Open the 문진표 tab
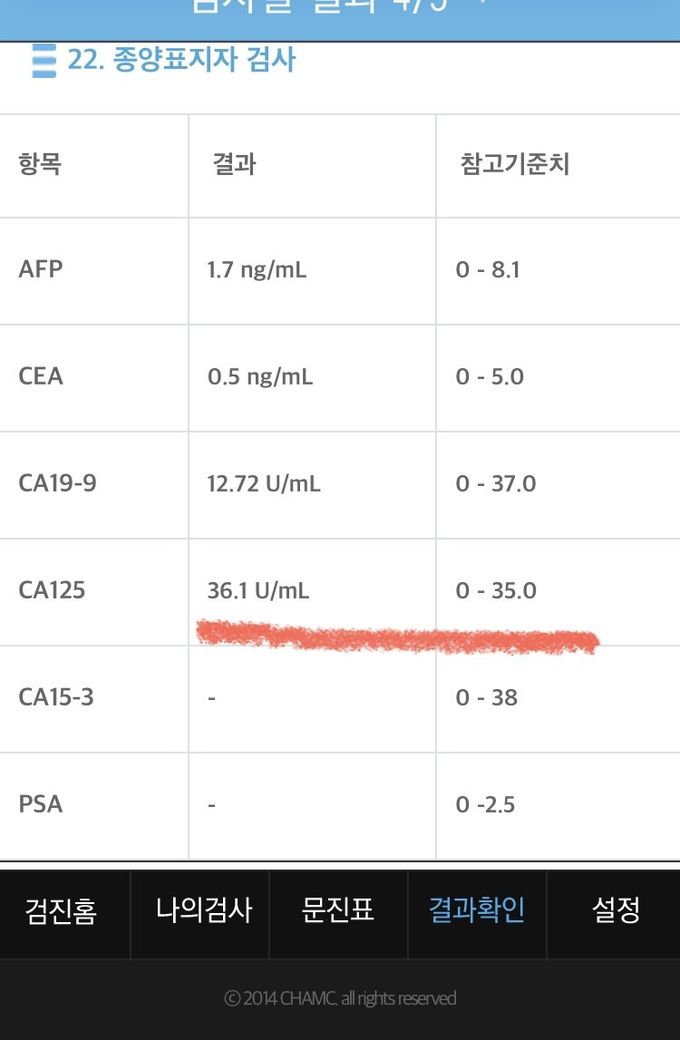680x1040 pixels. coord(338,911)
